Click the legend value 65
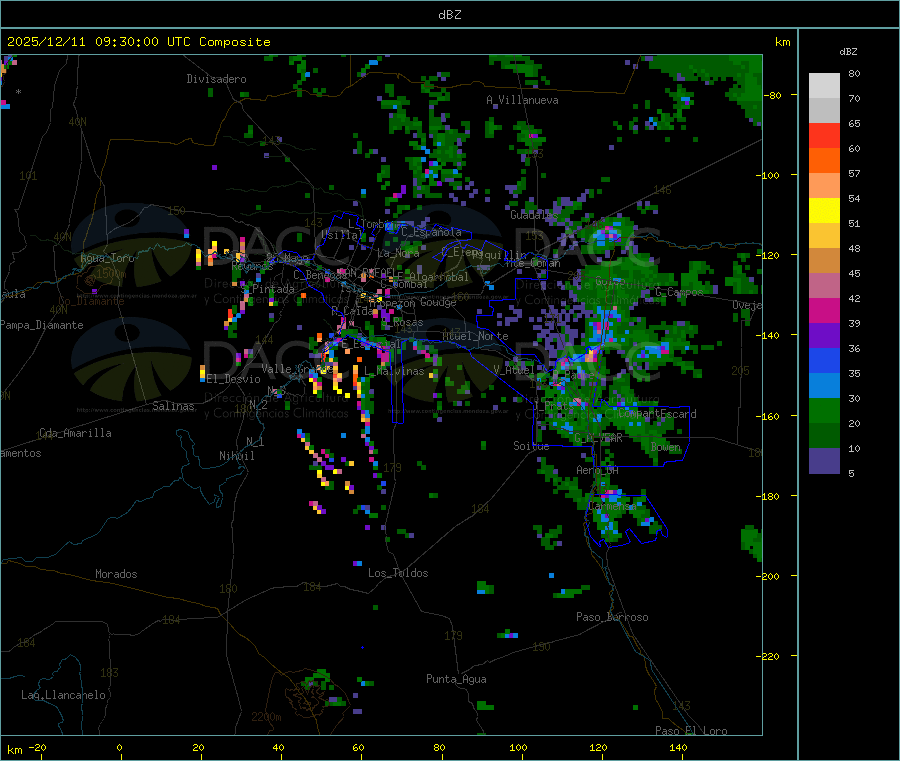This screenshot has height=761, width=900. tap(854, 123)
